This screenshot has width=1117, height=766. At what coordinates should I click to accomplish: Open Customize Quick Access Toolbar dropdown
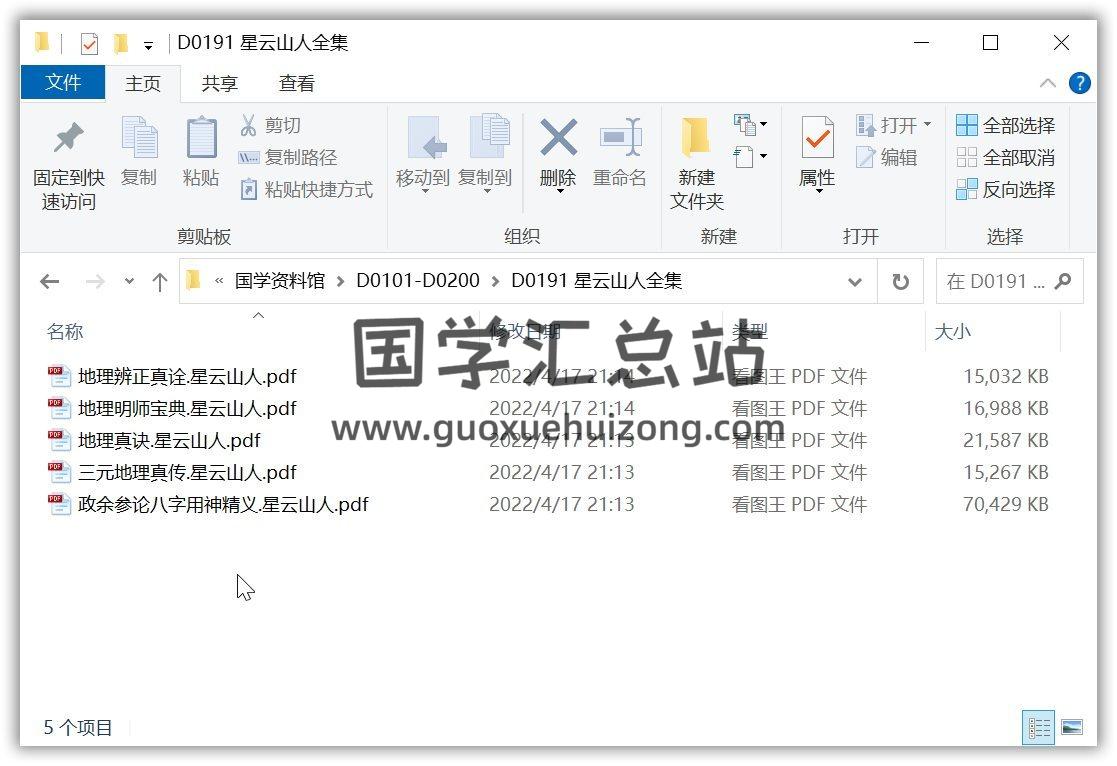point(148,46)
